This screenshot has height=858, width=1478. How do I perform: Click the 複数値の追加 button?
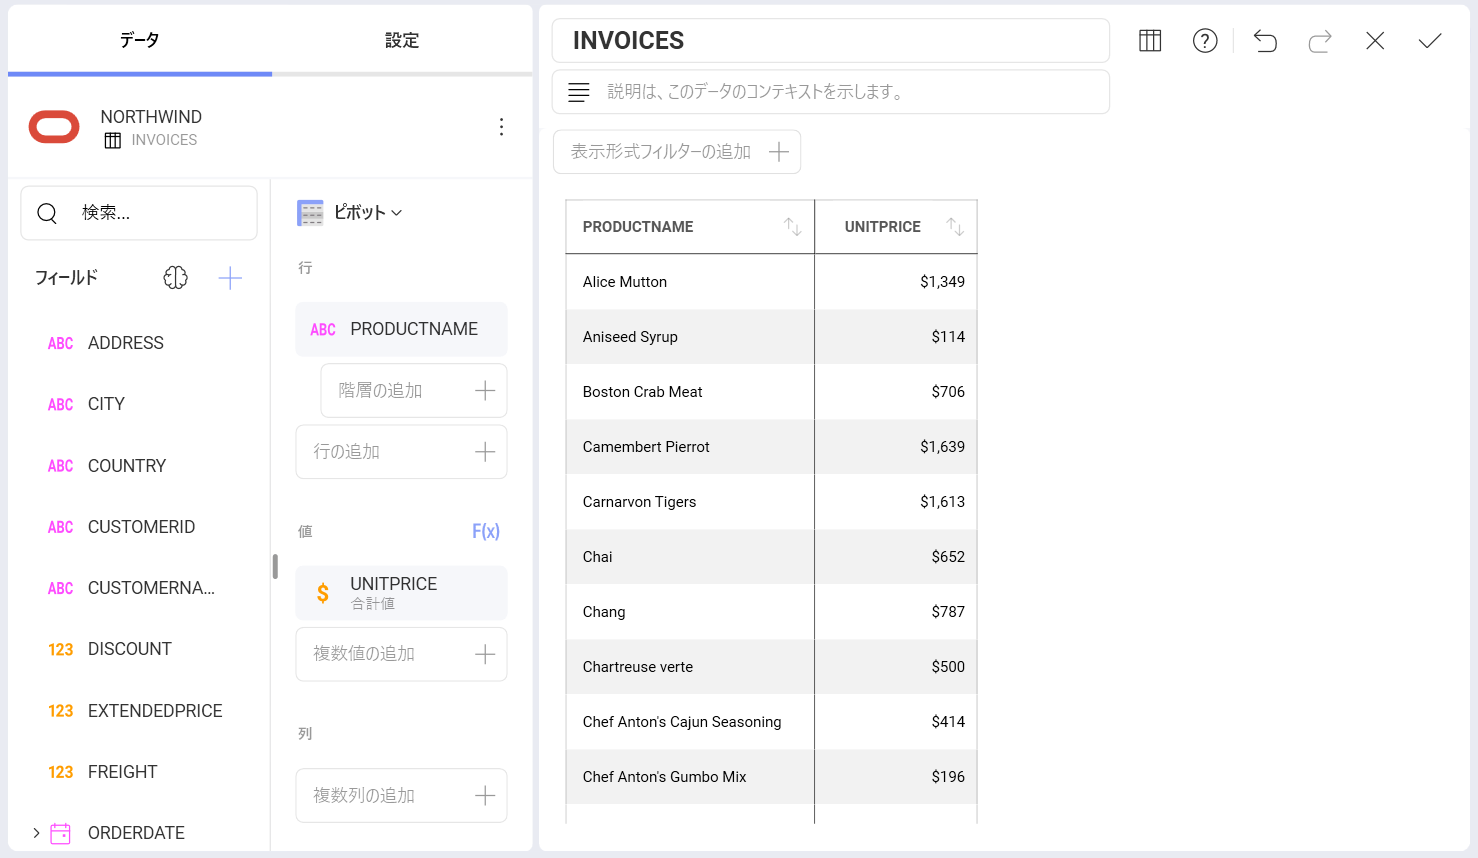click(401, 654)
